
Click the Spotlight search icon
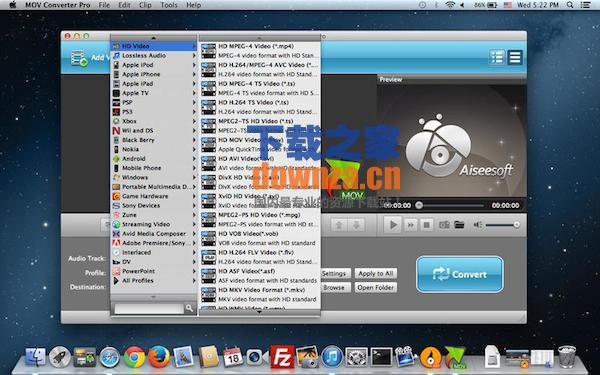(x=570, y=5)
